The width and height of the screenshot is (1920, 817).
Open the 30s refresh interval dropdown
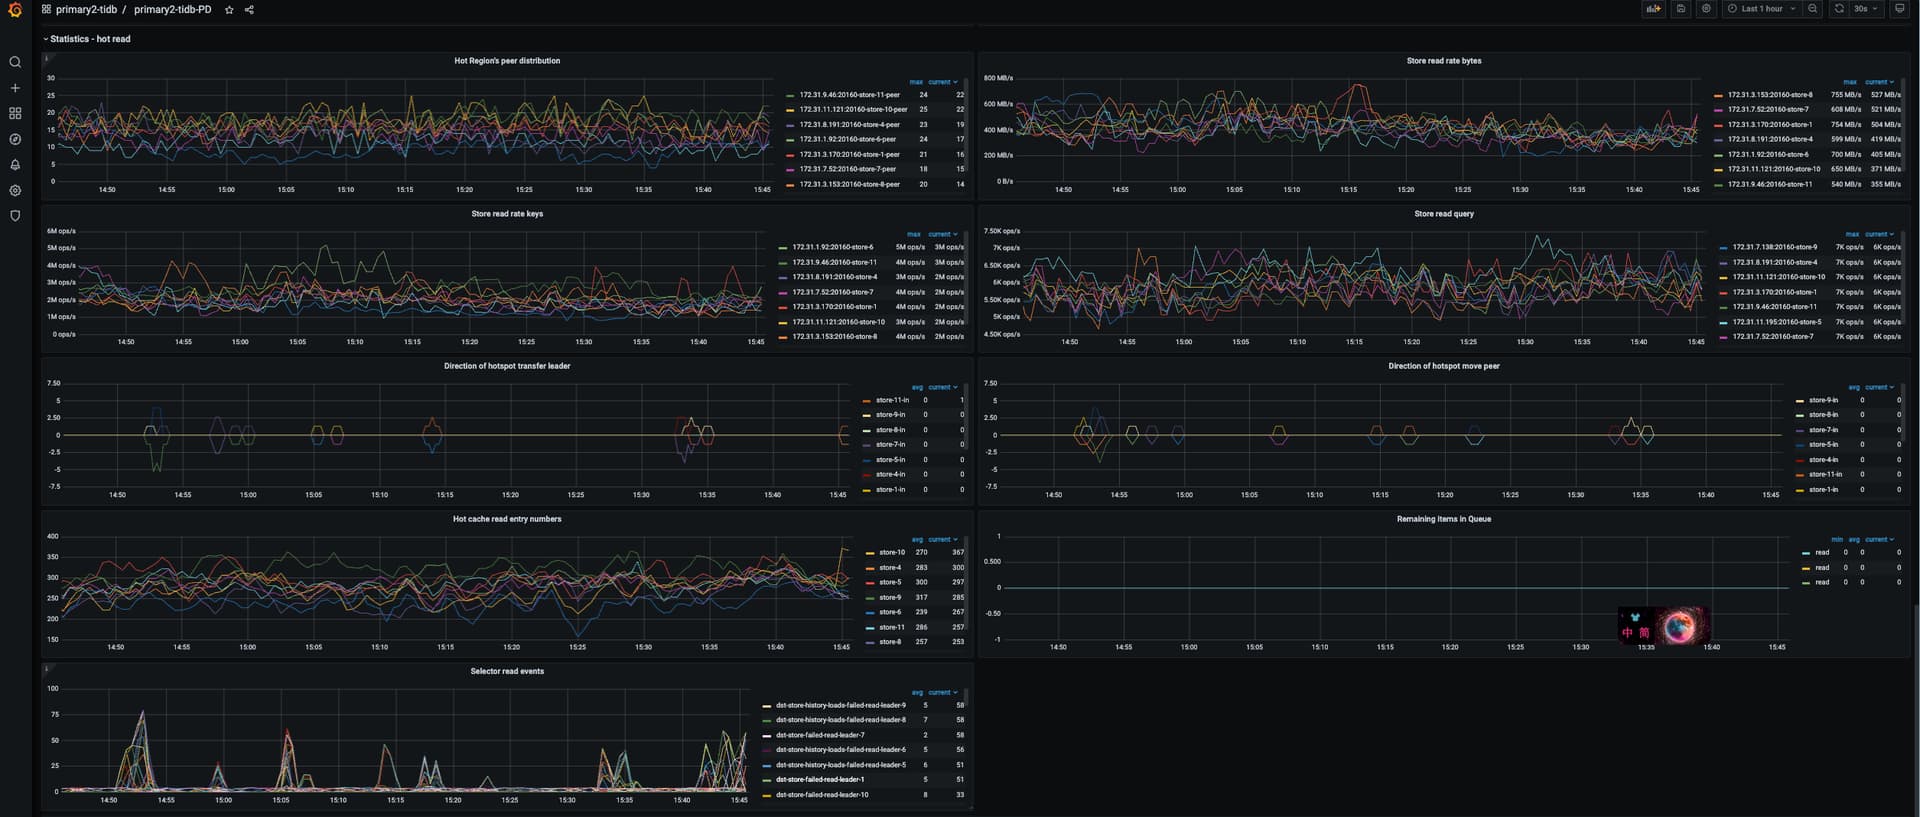(x=1866, y=9)
